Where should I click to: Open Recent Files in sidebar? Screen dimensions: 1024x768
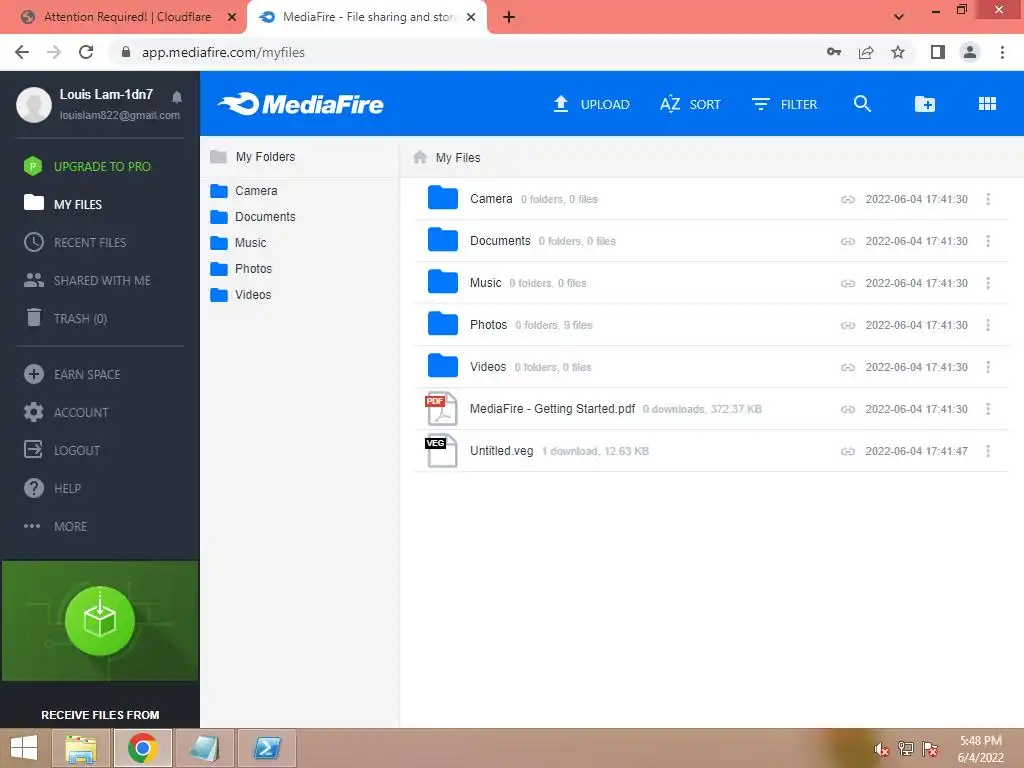click(75, 242)
